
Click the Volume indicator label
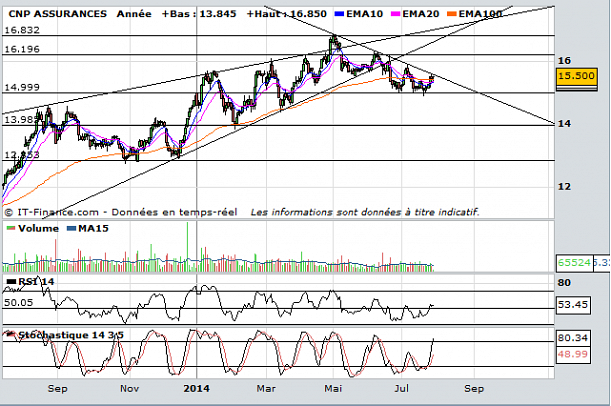(x=38, y=228)
